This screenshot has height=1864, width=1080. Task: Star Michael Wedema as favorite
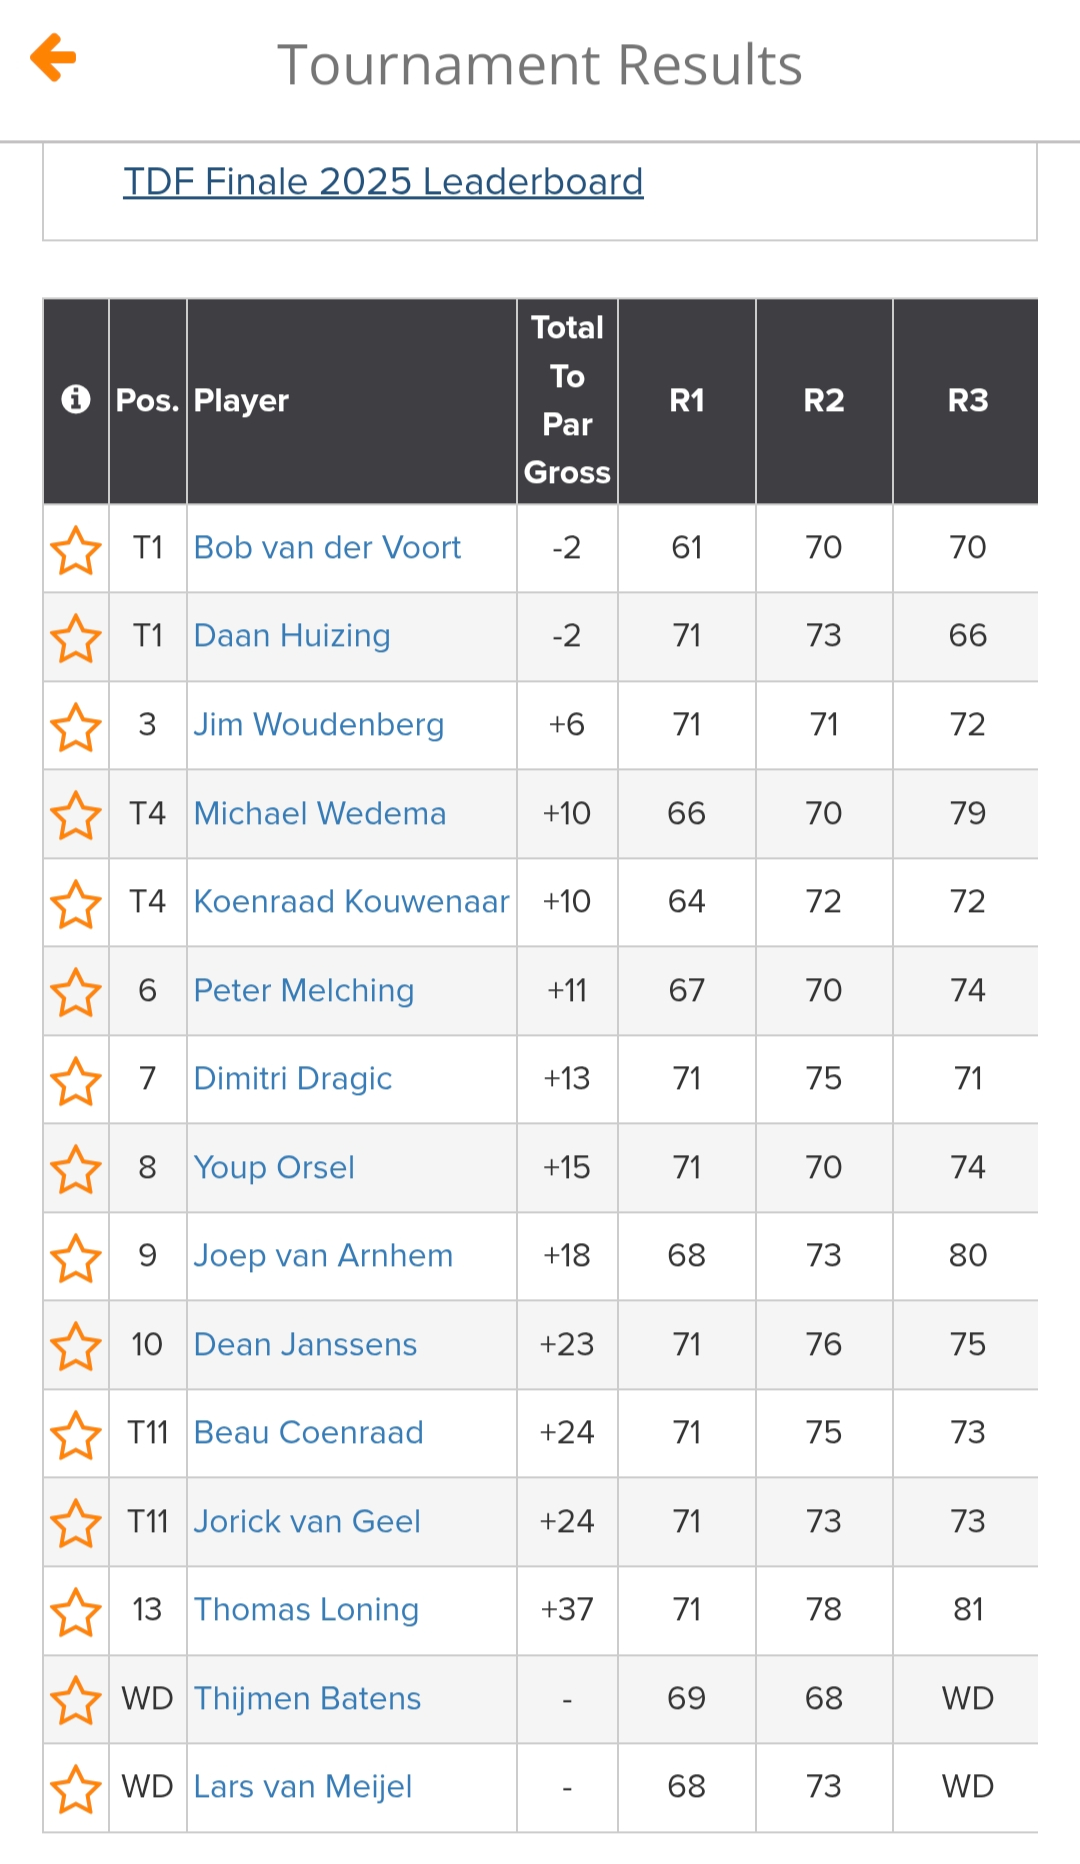click(x=76, y=814)
